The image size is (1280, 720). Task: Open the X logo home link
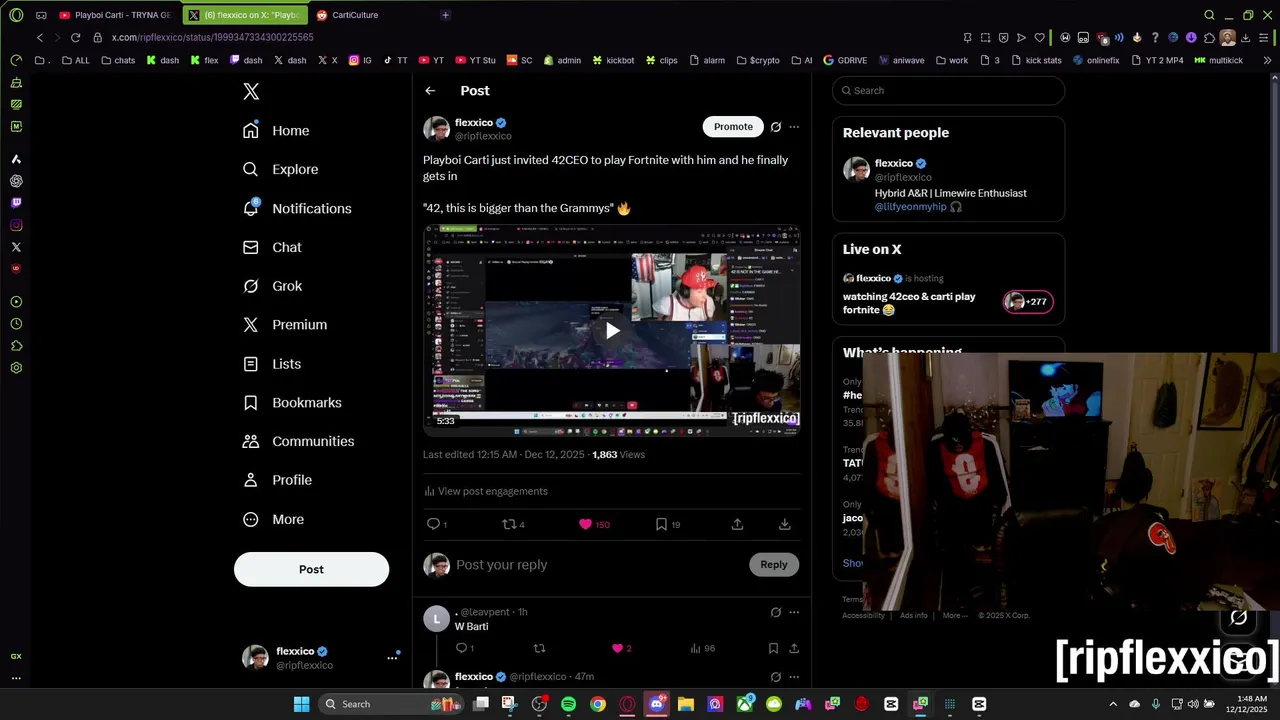[x=251, y=91]
